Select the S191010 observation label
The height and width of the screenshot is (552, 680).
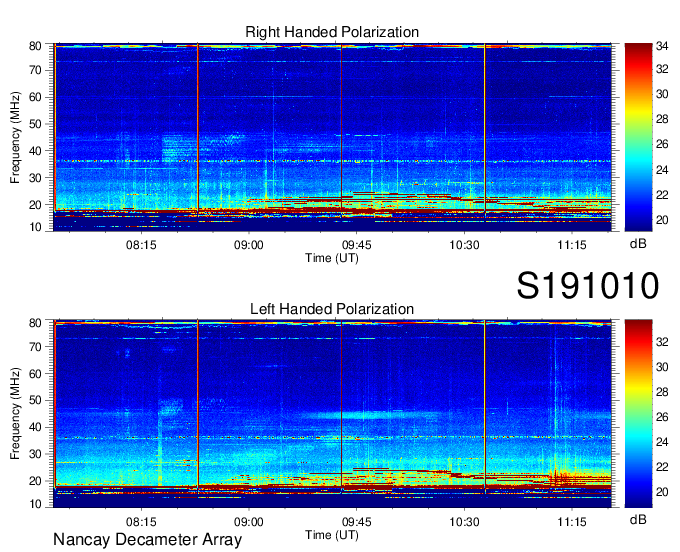[588, 285]
